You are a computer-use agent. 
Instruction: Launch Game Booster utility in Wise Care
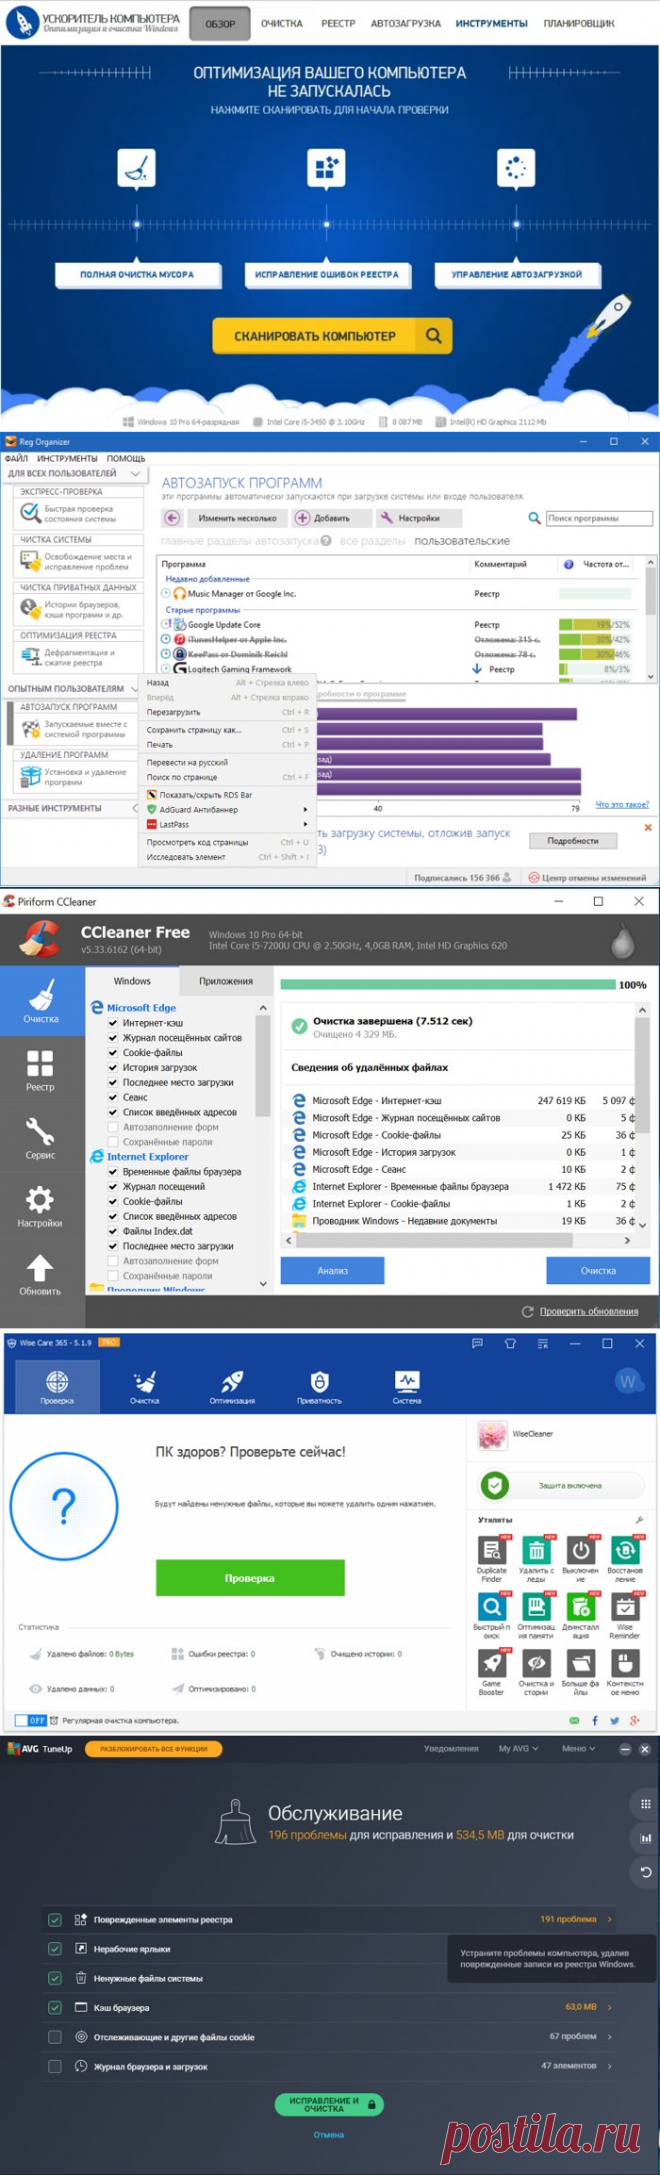[x=491, y=1669]
